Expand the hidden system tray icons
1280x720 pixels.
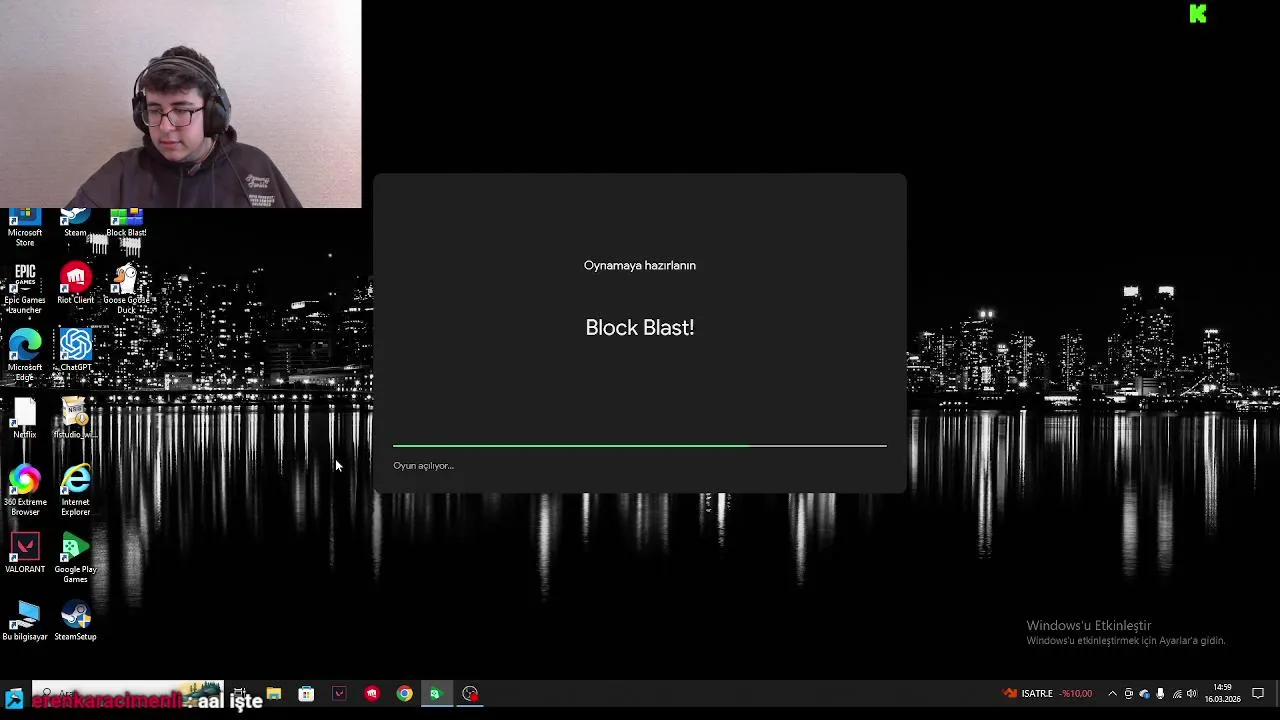click(x=1112, y=694)
